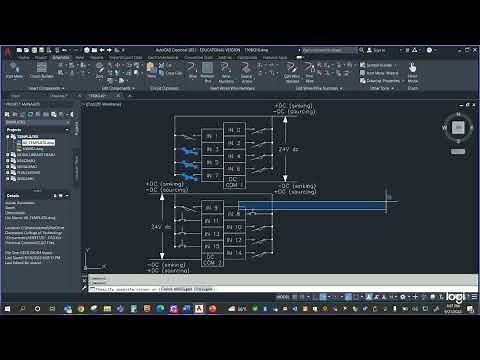
Task: Click the command line input field
Action: 283,289
